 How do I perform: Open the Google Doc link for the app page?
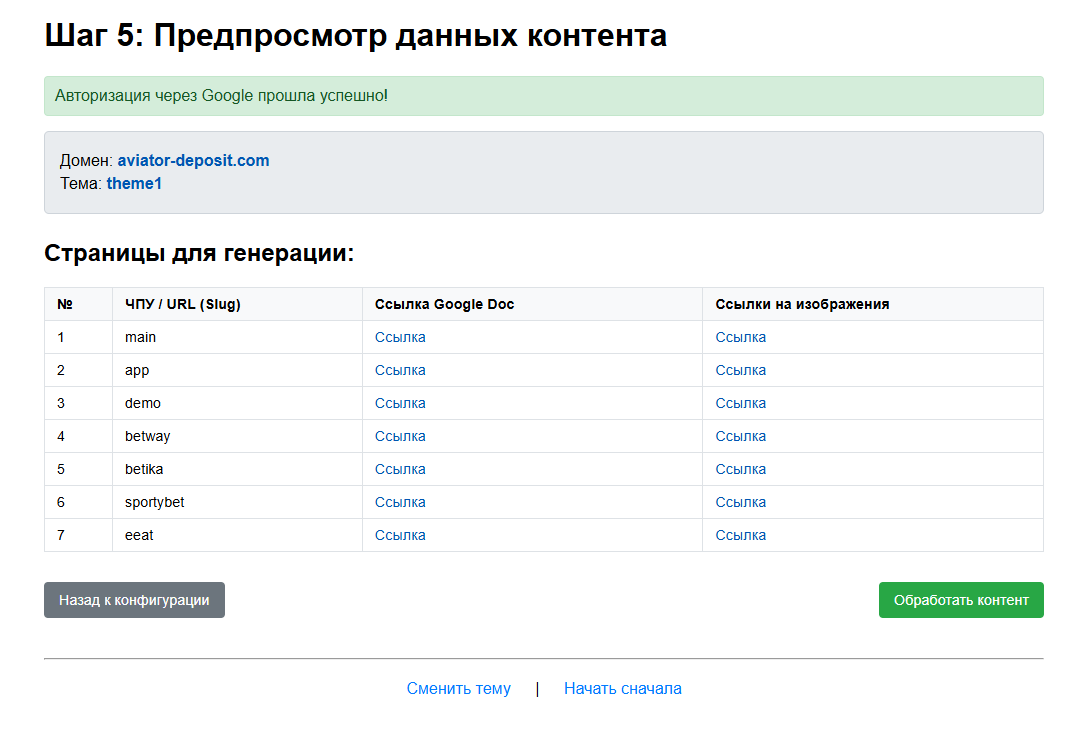click(399, 370)
